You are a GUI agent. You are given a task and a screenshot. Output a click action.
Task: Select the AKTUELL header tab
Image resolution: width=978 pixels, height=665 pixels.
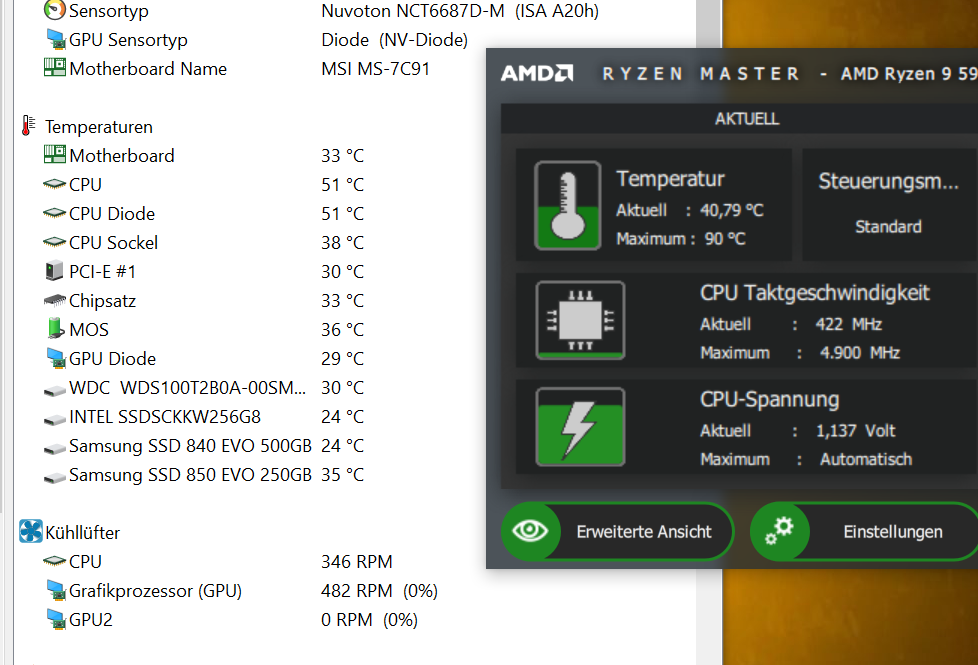coord(747,119)
